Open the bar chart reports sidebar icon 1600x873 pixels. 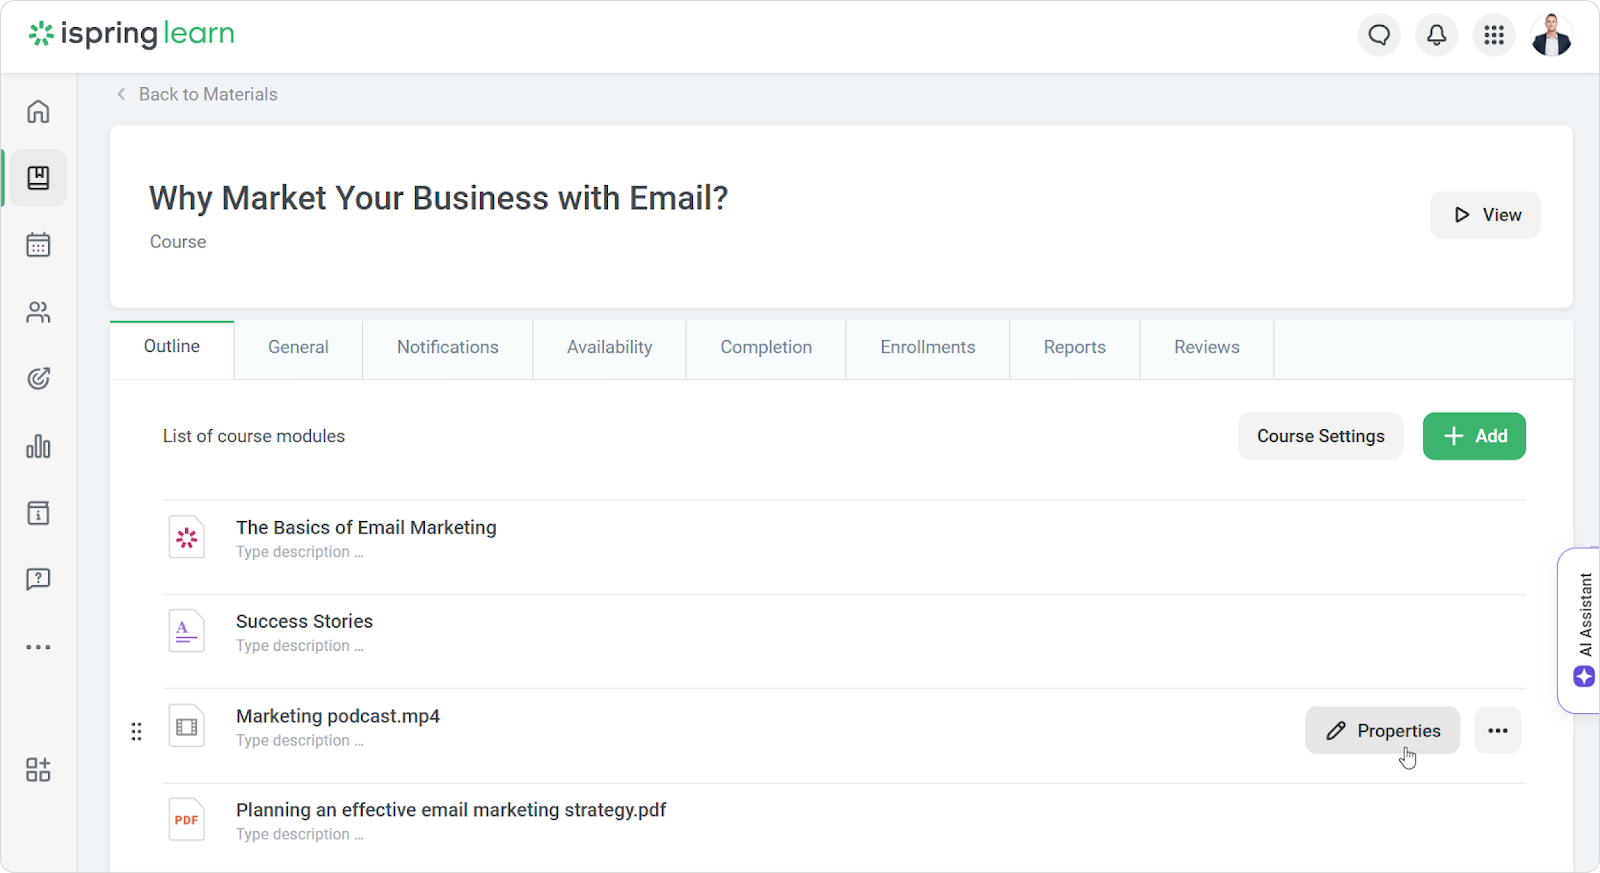(x=38, y=446)
